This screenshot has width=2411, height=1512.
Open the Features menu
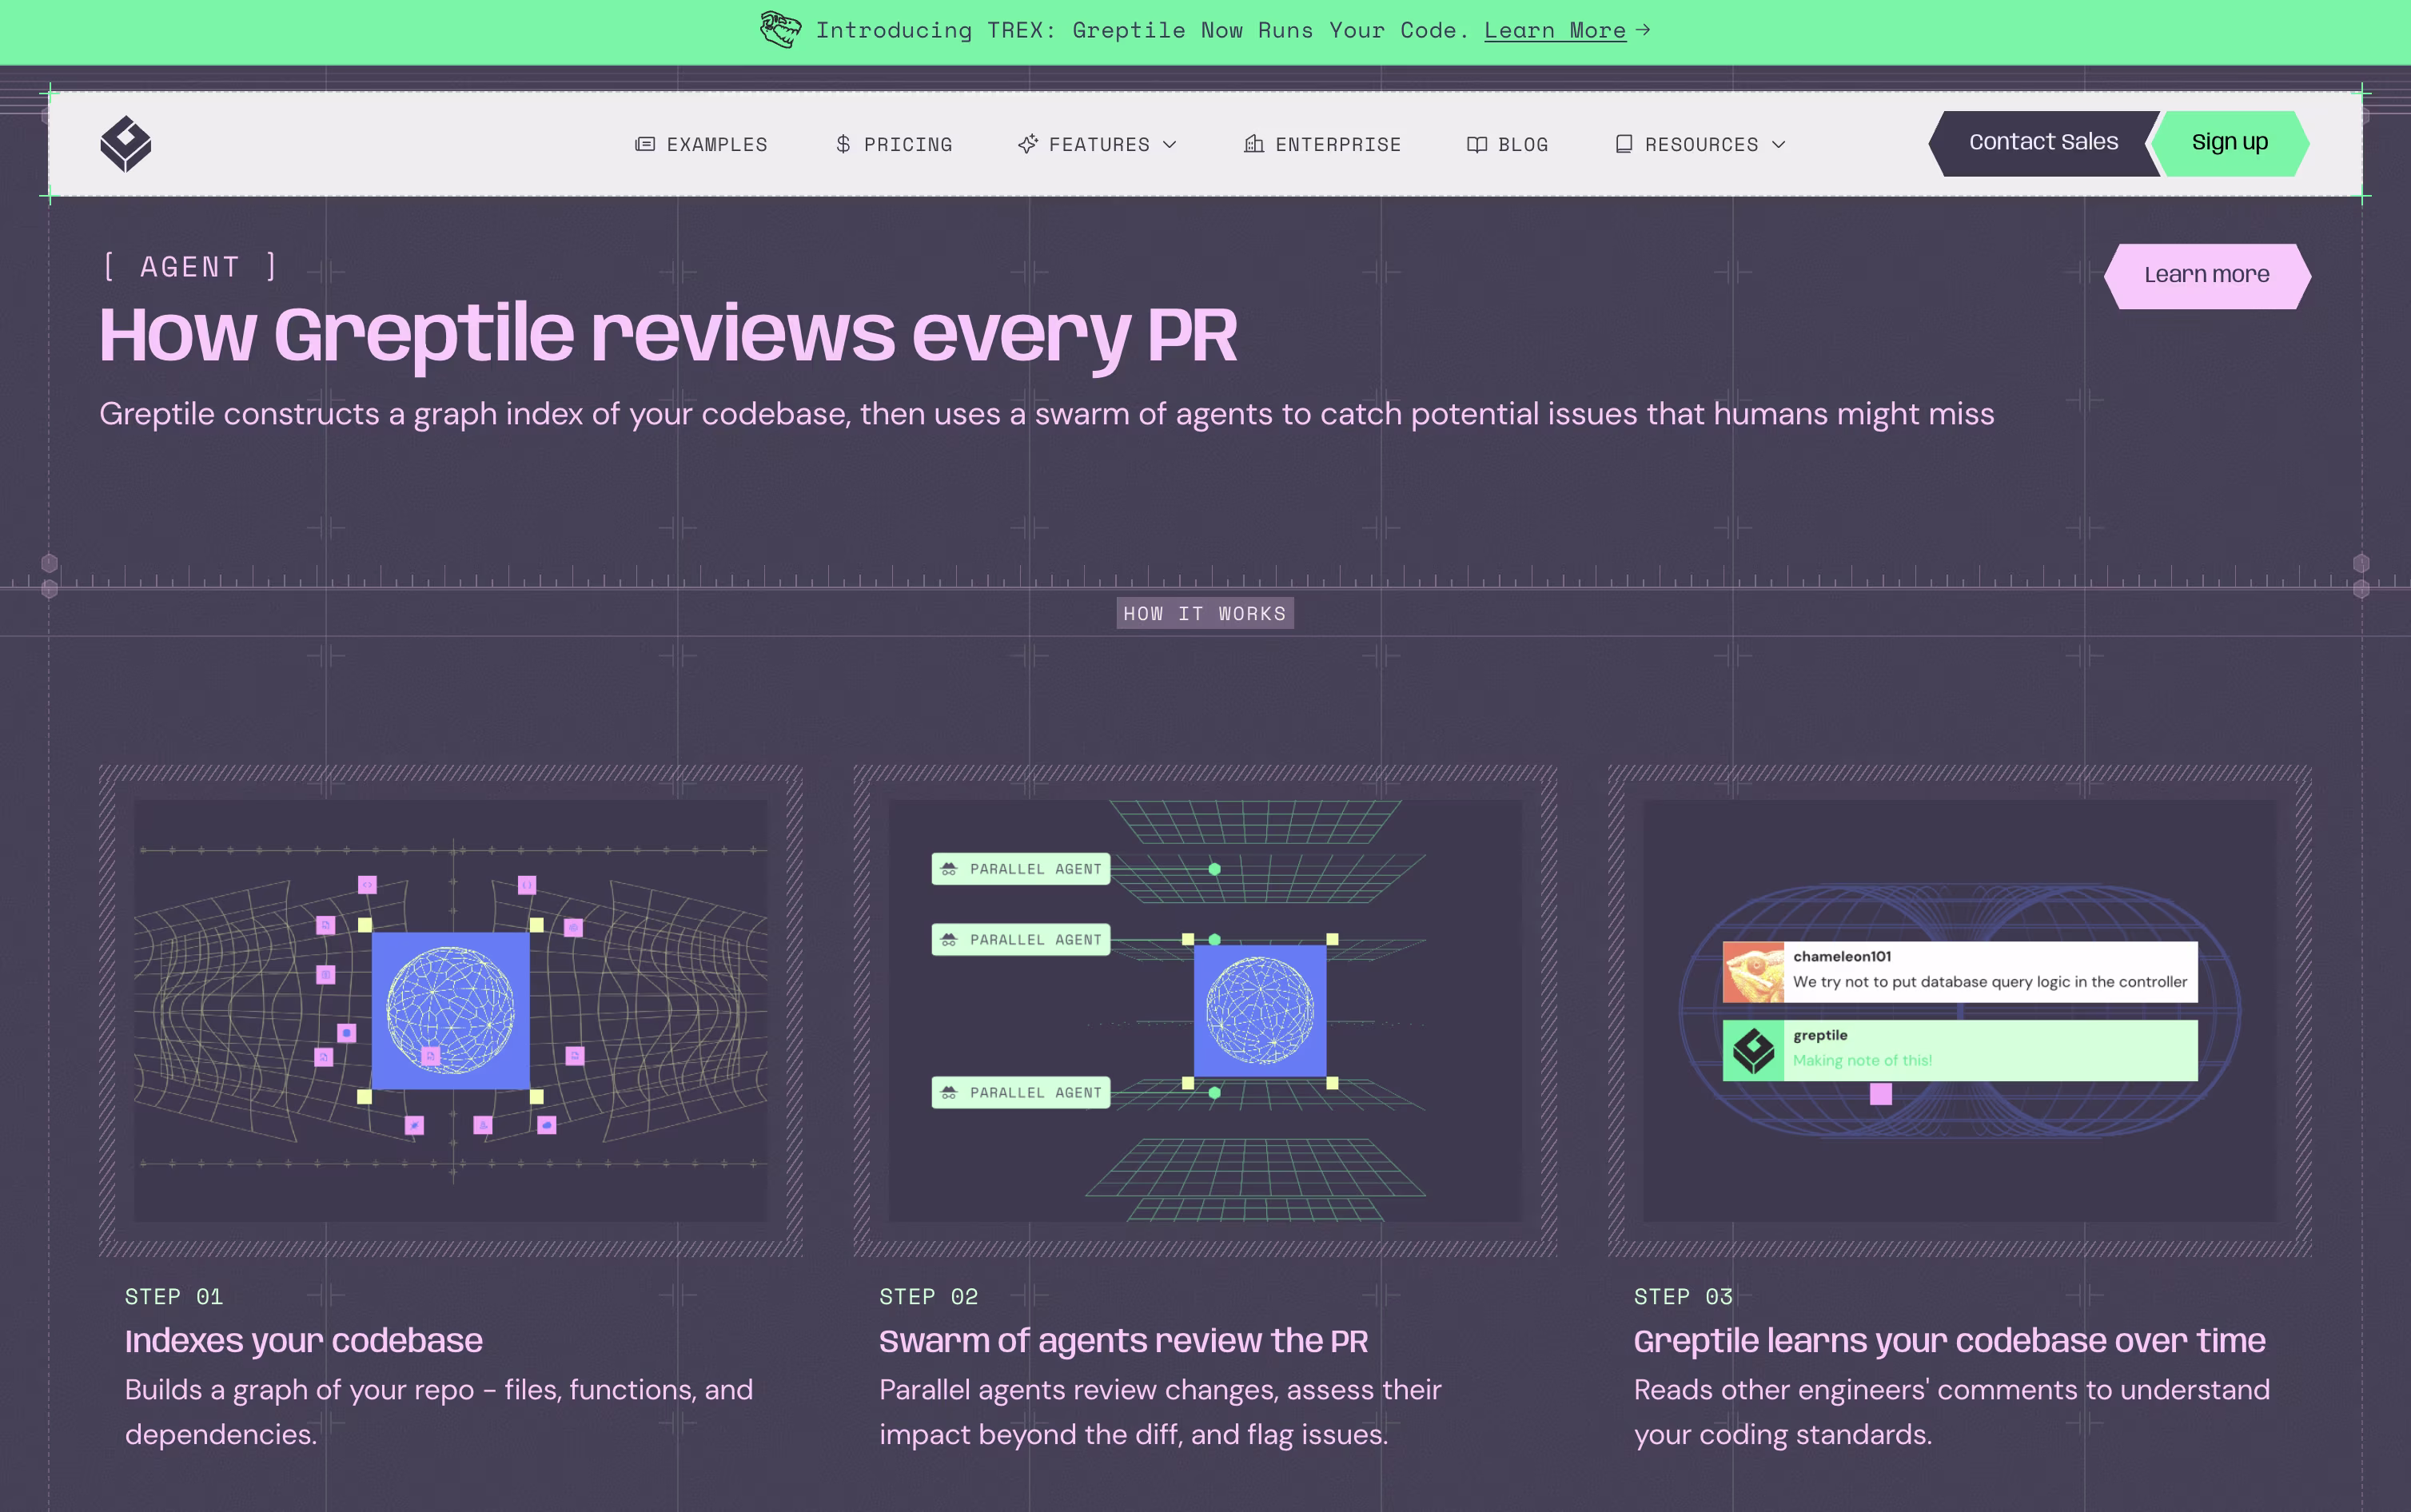click(x=1098, y=144)
